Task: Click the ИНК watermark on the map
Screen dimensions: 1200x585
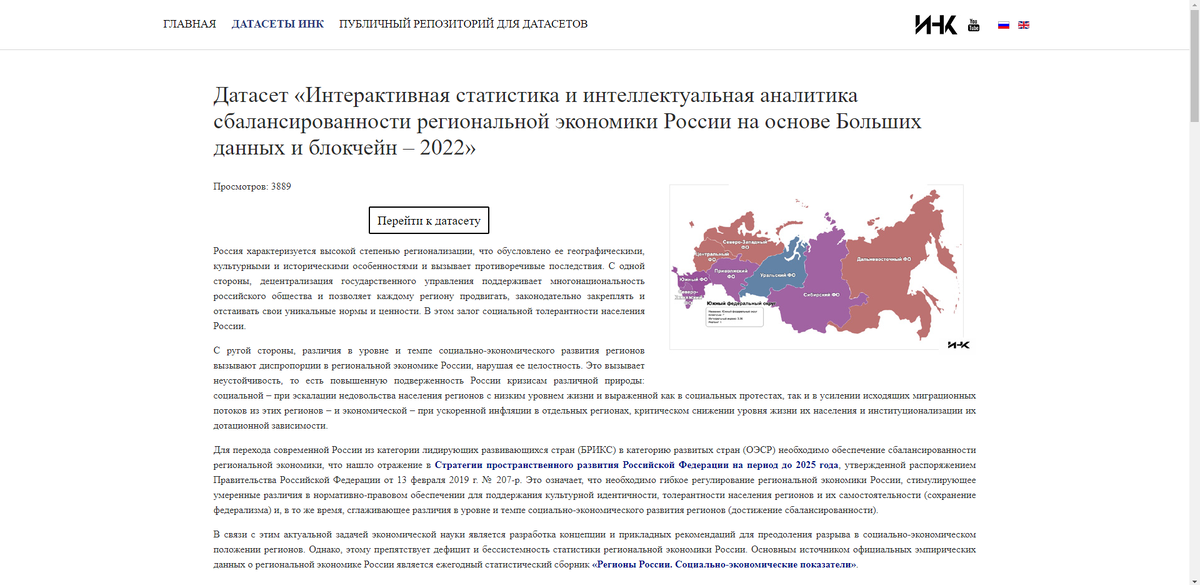Action: [x=957, y=345]
